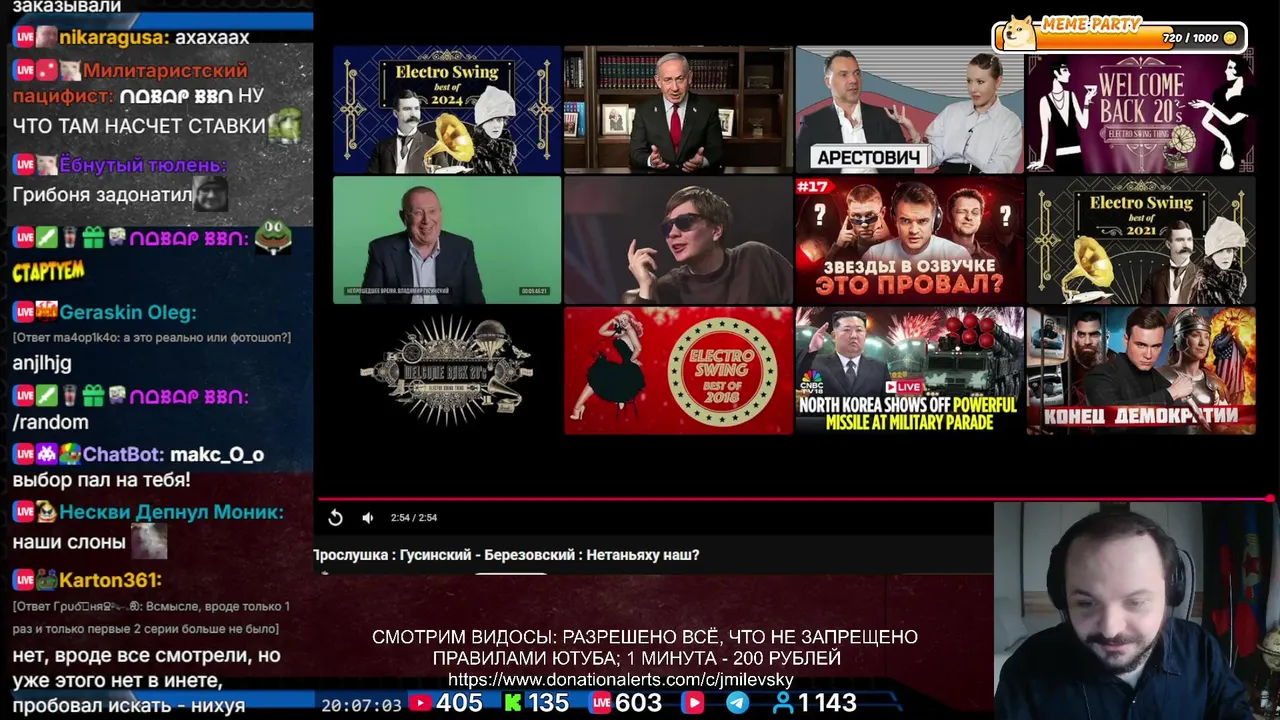Open the North Korea missile parade video

pos(909,371)
